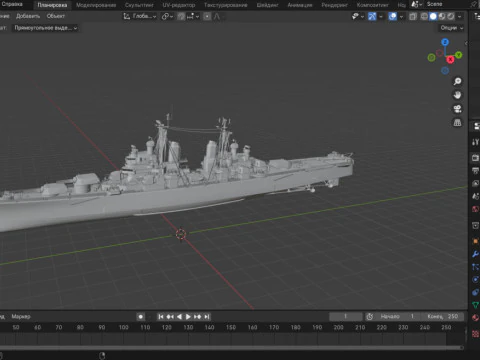Jump to the timeline end frame
This screenshot has height=360, width=480.
point(206,317)
